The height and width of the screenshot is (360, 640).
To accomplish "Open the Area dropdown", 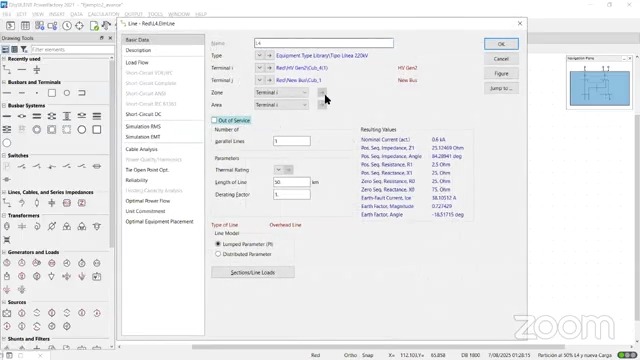I will tap(281, 105).
